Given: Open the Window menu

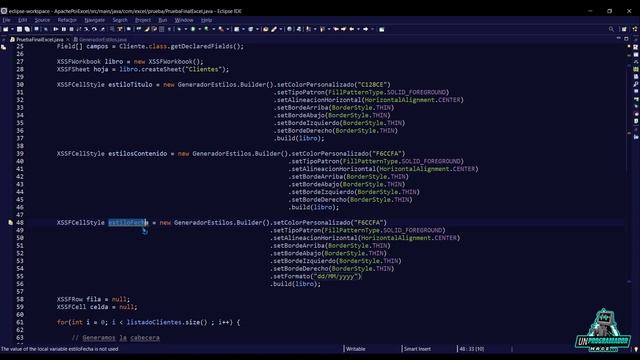Looking at the screenshot, I should (x=184, y=20).
